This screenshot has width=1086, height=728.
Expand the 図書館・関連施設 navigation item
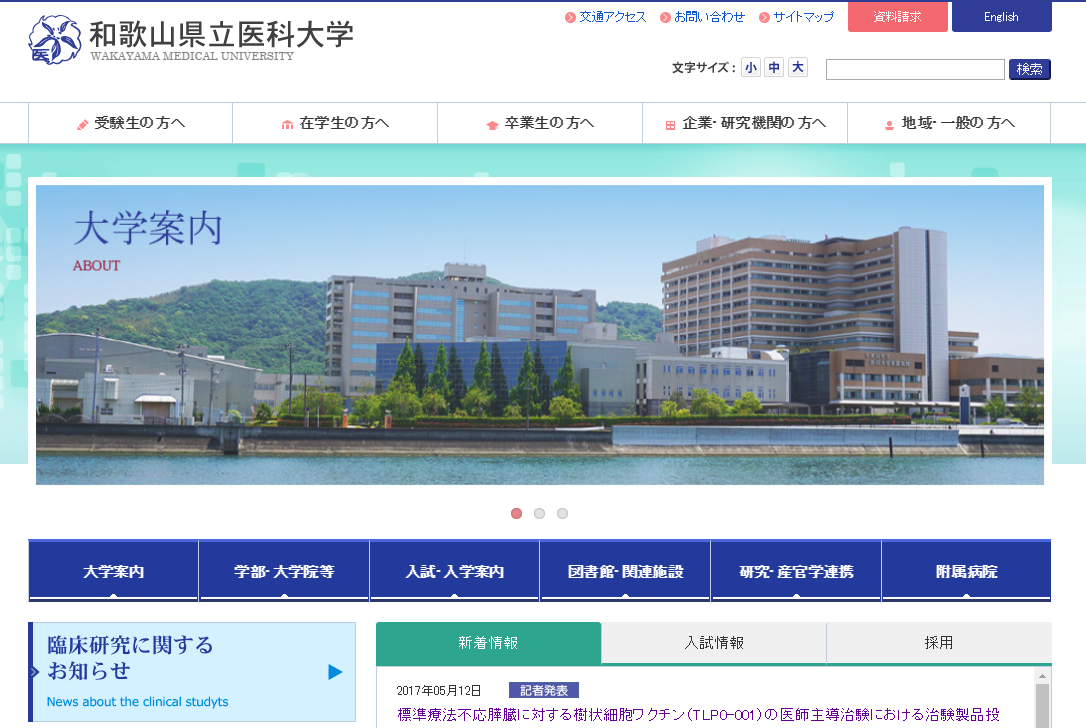click(625, 571)
